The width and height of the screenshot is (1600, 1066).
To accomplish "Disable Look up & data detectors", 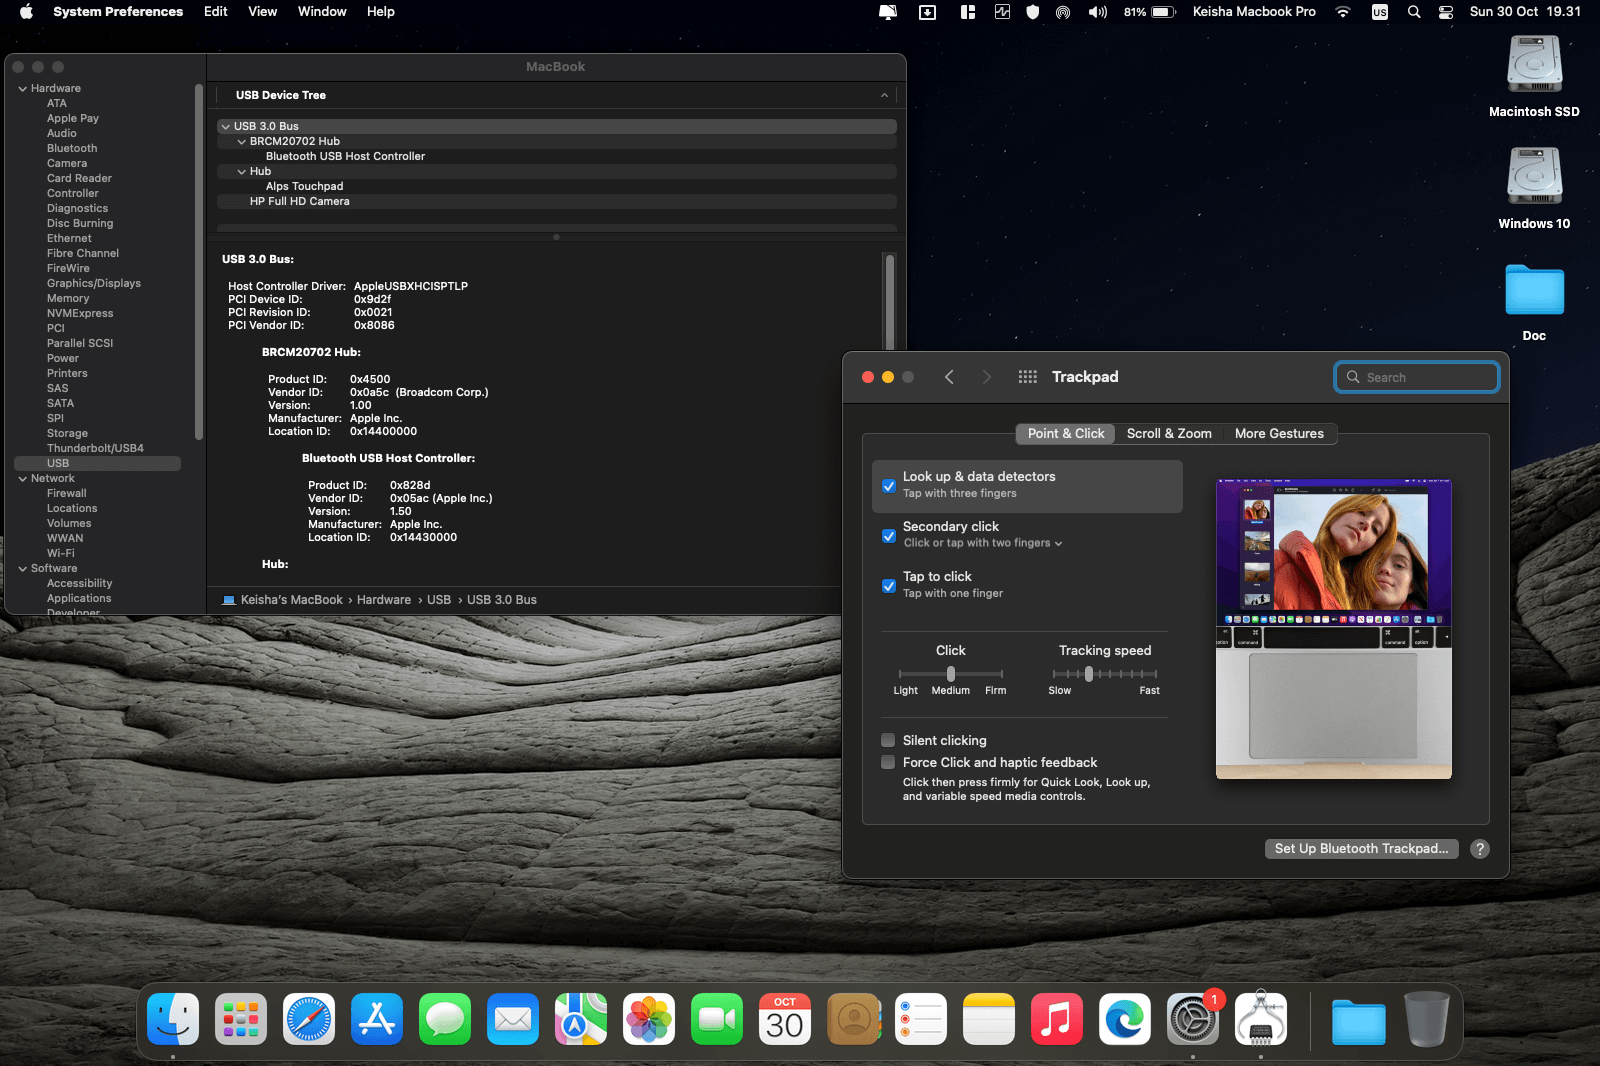I will [x=889, y=486].
